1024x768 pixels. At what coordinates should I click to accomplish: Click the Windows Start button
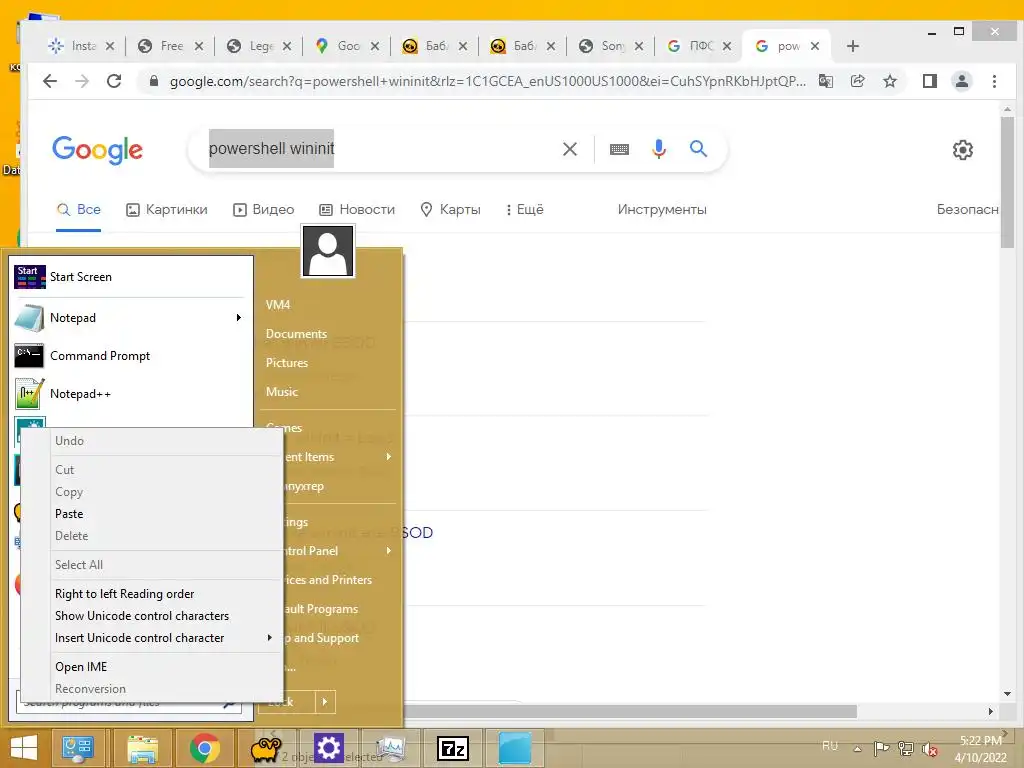pyautogui.click(x=24, y=748)
